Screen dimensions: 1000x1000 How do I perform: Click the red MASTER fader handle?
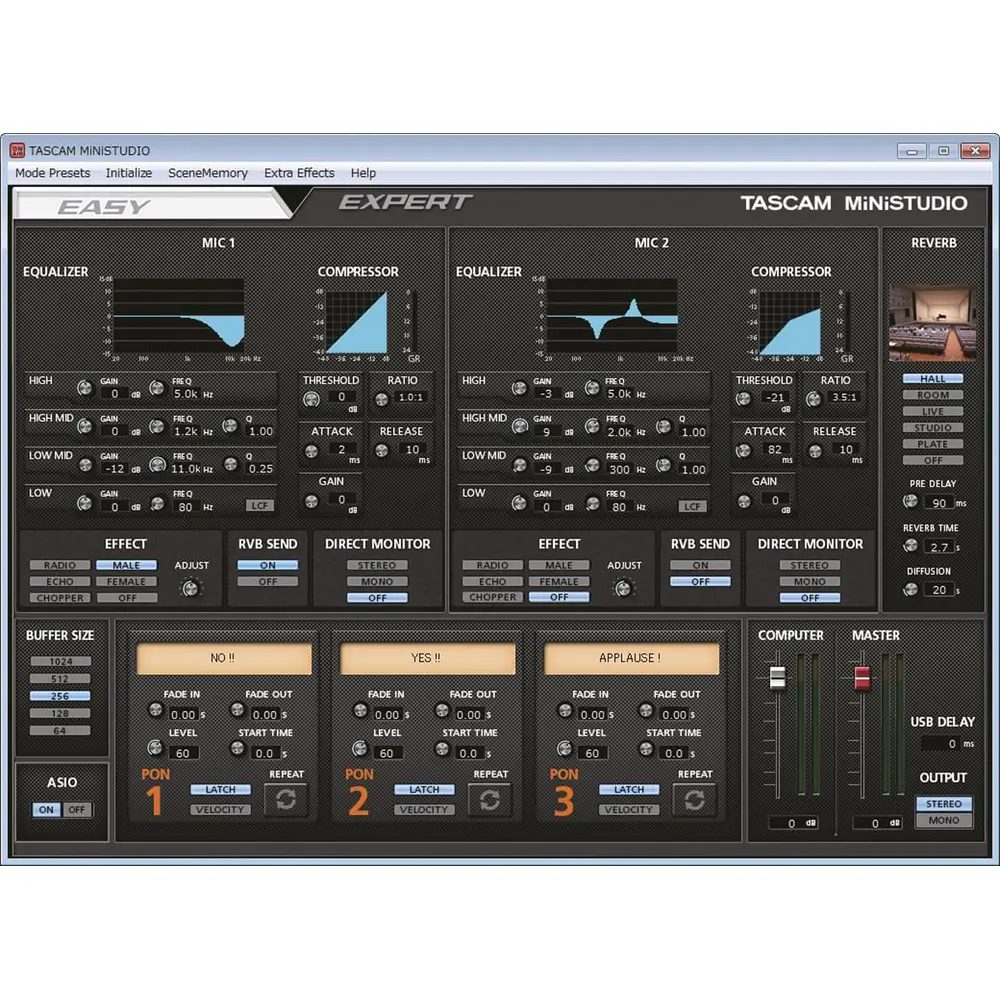click(x=862, y=679)
